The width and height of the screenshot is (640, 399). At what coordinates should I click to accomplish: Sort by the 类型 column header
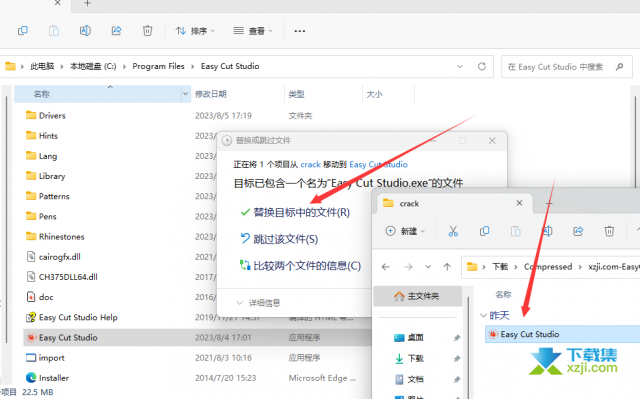tap(296, 94)
